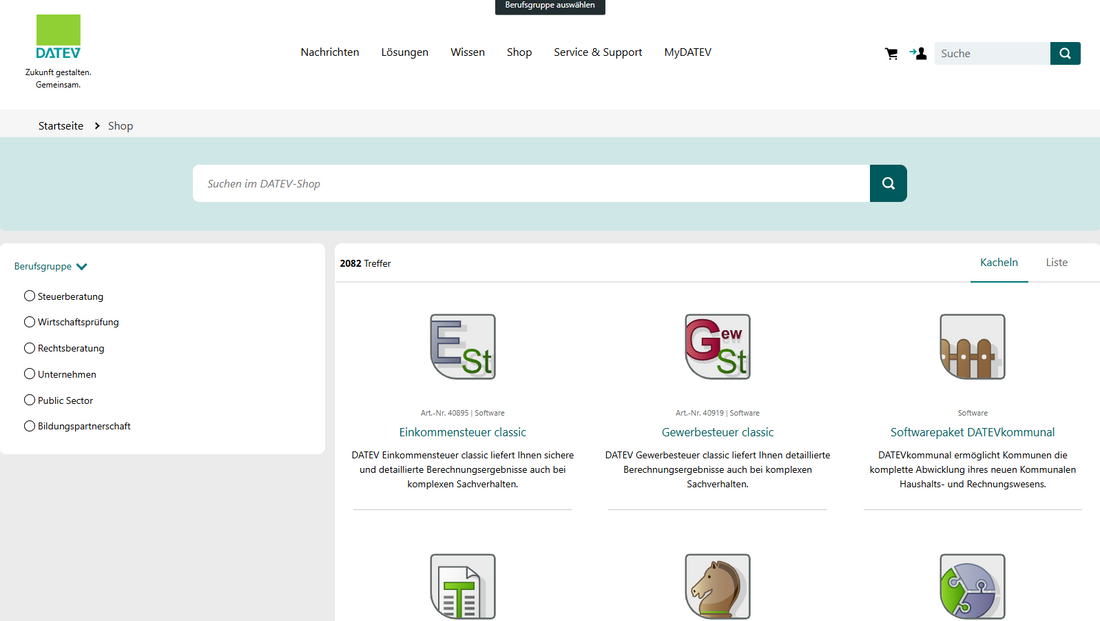This screenshot has height=621, width=1100.
Task: Click the chess knight product icon
Action: click(717, 587)
